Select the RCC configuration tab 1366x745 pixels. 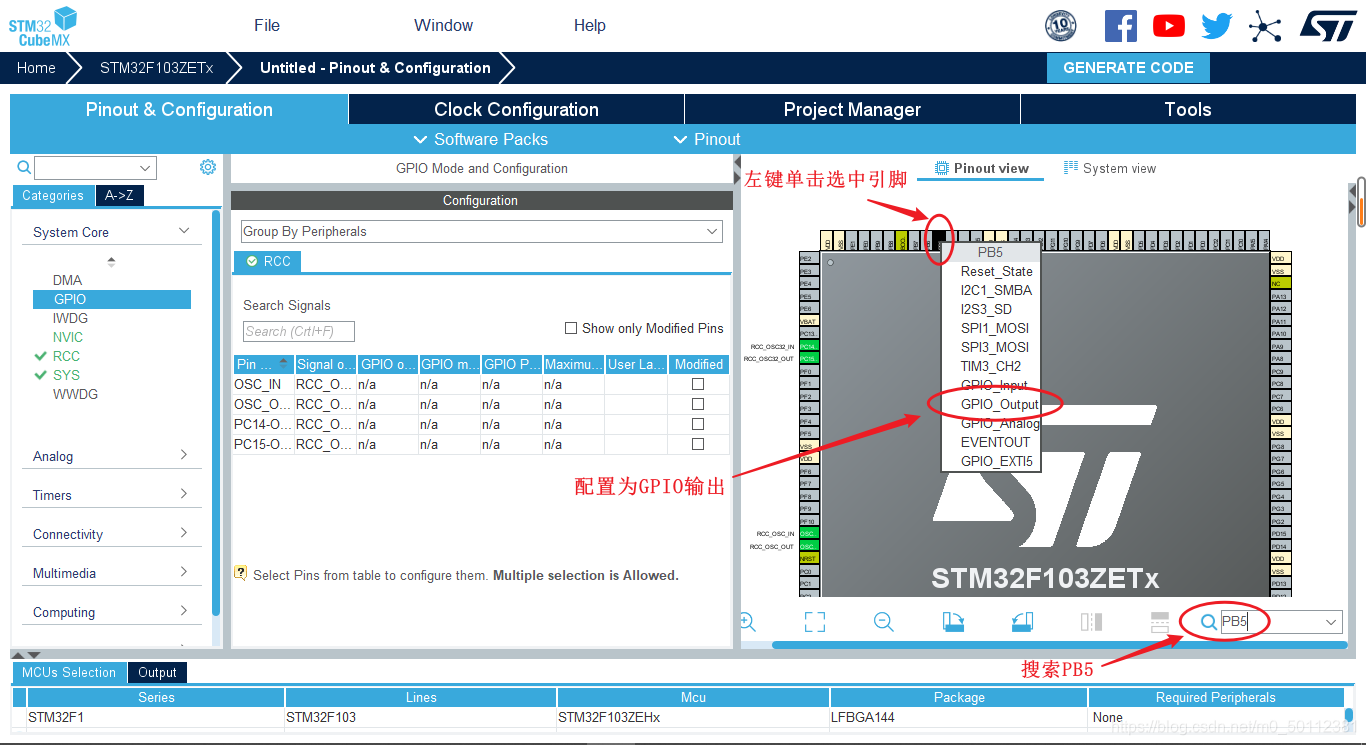(x=268, y=261)
